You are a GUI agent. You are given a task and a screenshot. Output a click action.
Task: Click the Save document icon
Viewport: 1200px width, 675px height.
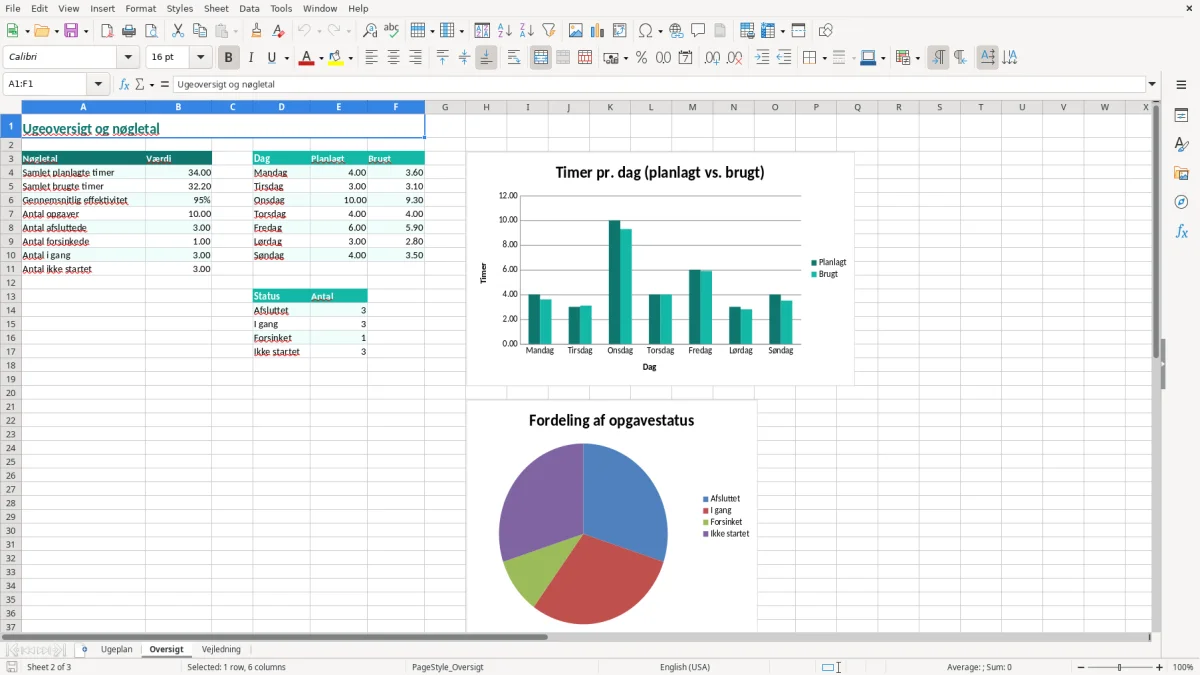[x=71, y=31]
